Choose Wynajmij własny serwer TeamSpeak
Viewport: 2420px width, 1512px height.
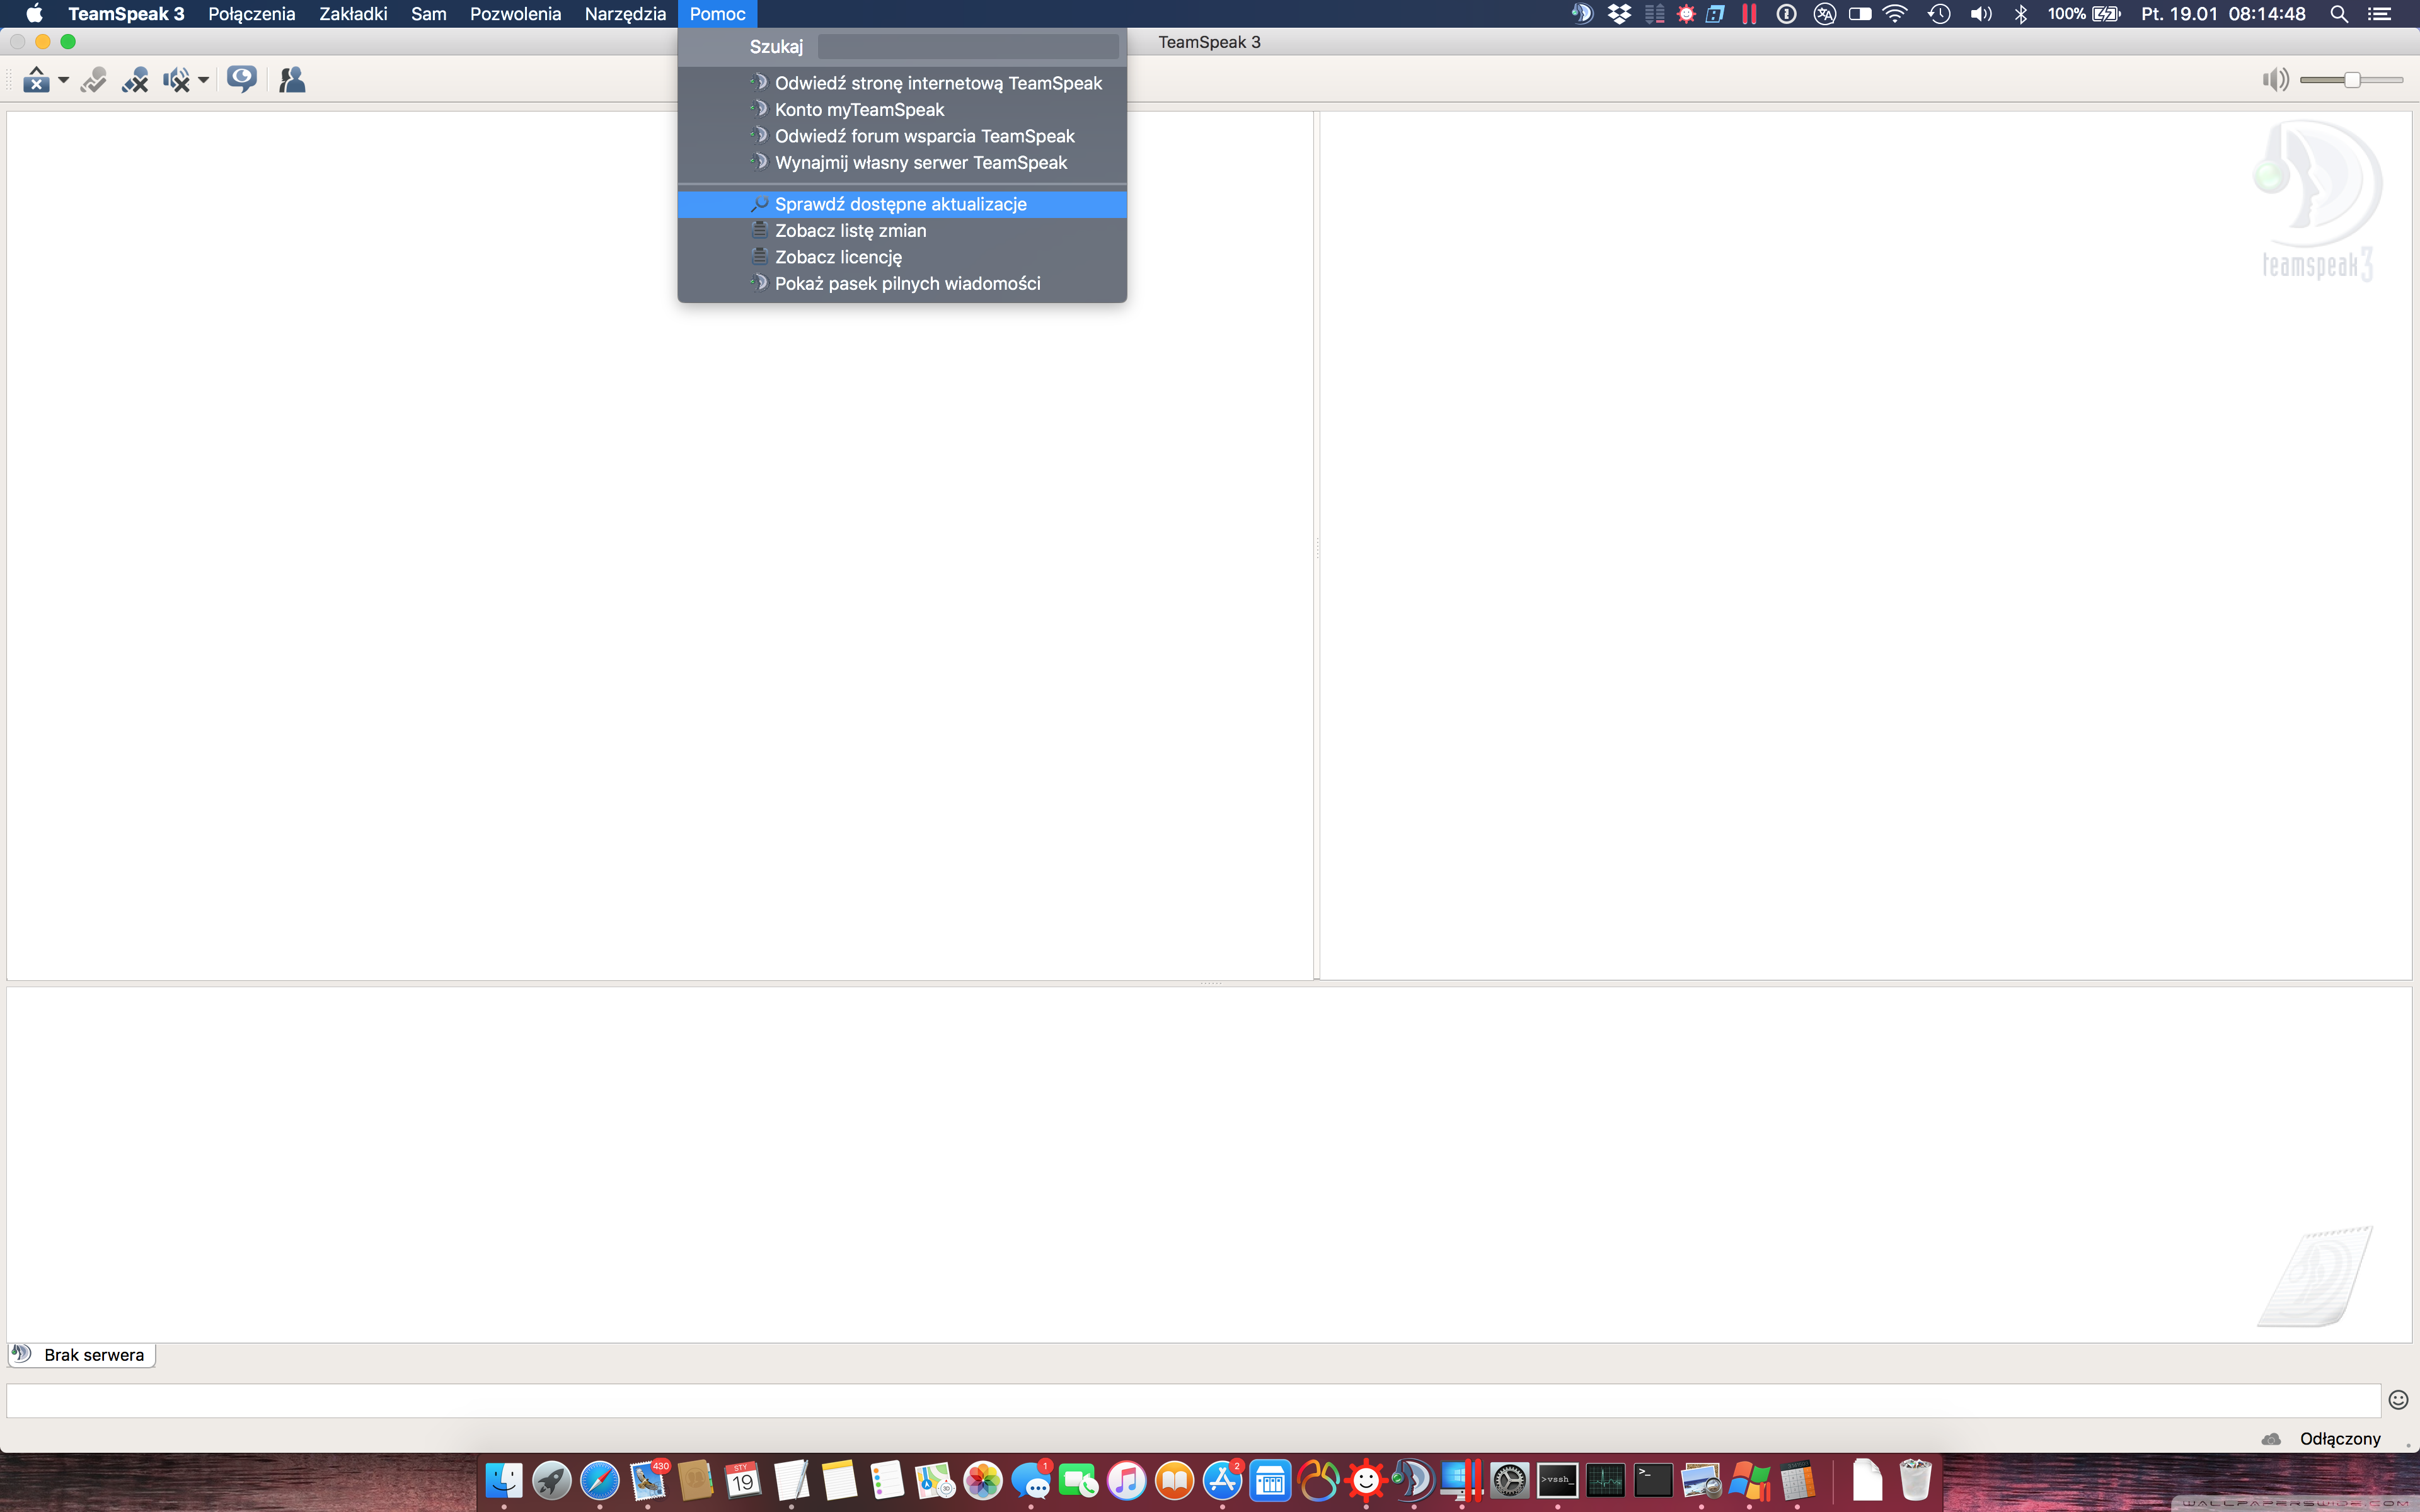tap(902, 162)
